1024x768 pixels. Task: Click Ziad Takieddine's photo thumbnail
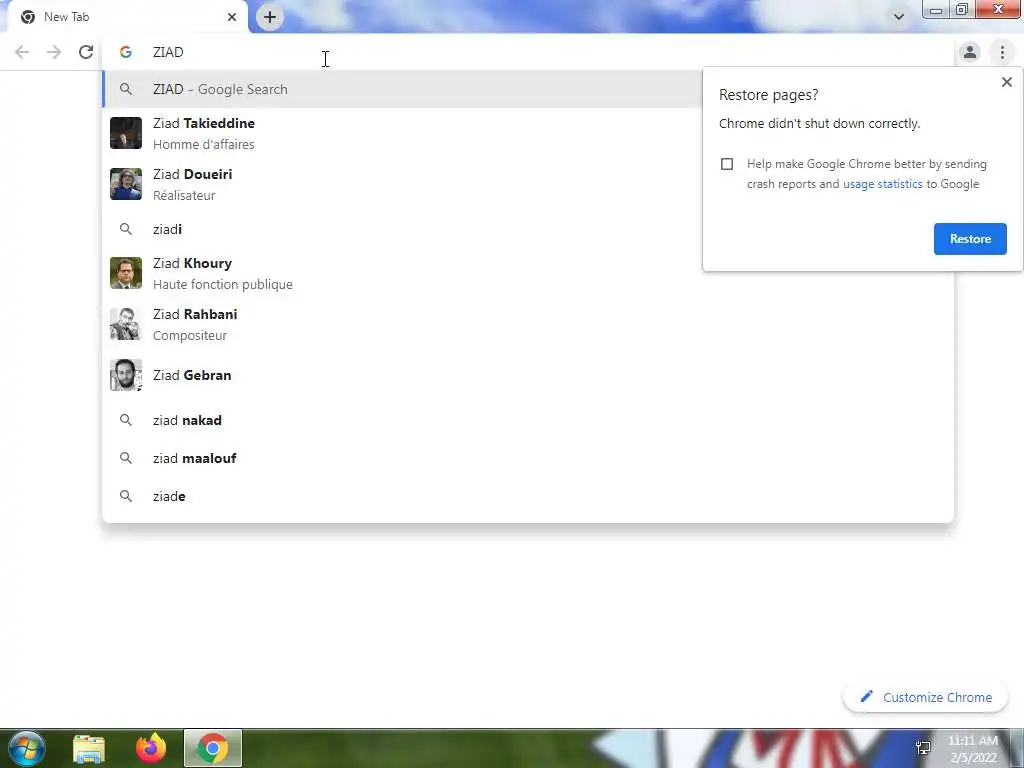(x=125, y=133)
